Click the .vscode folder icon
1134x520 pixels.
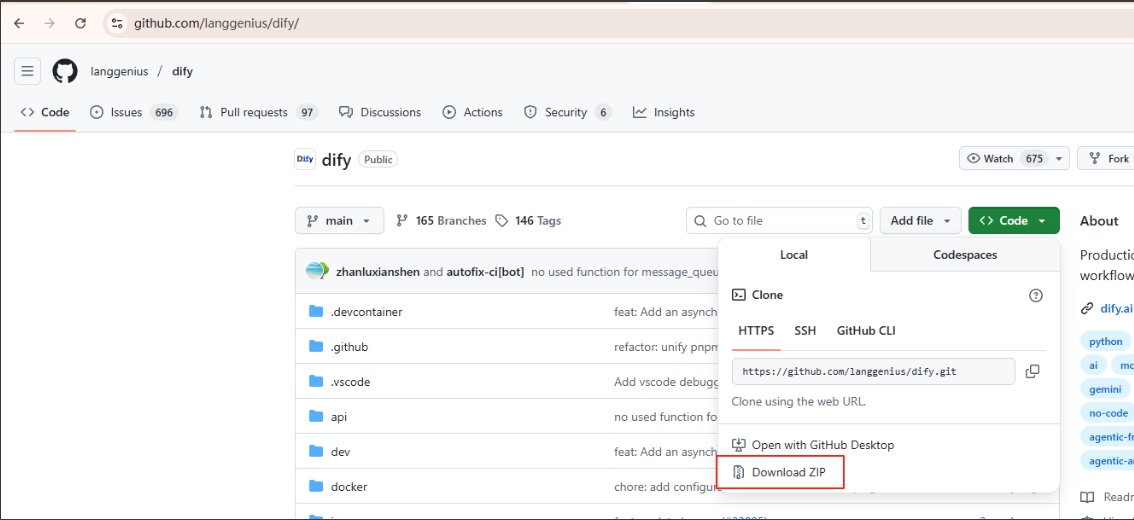click(315, 381)
